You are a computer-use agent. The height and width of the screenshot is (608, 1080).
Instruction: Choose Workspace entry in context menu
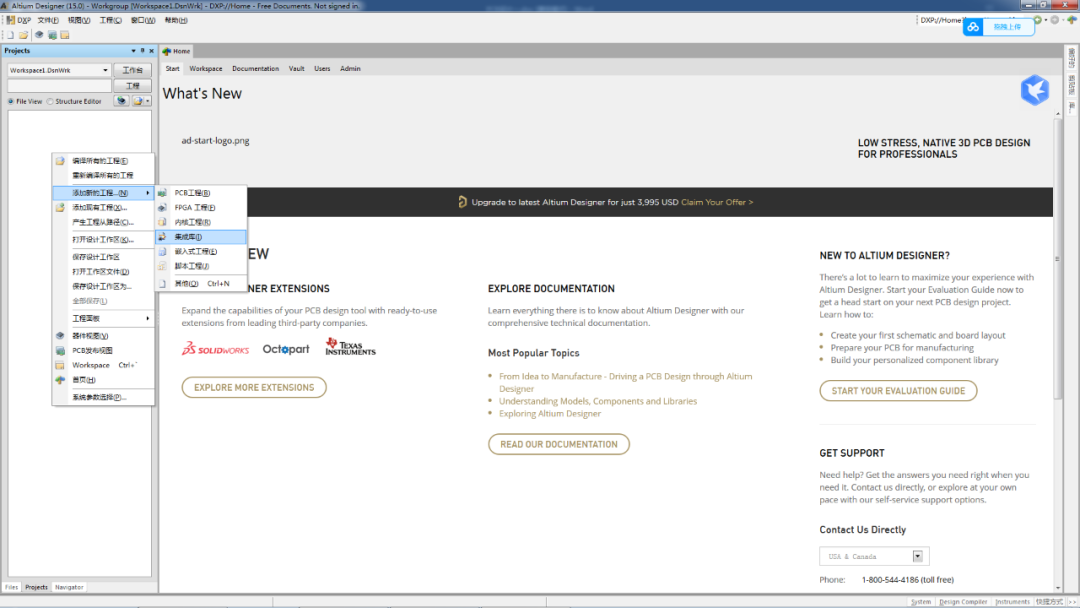point(103,365)
